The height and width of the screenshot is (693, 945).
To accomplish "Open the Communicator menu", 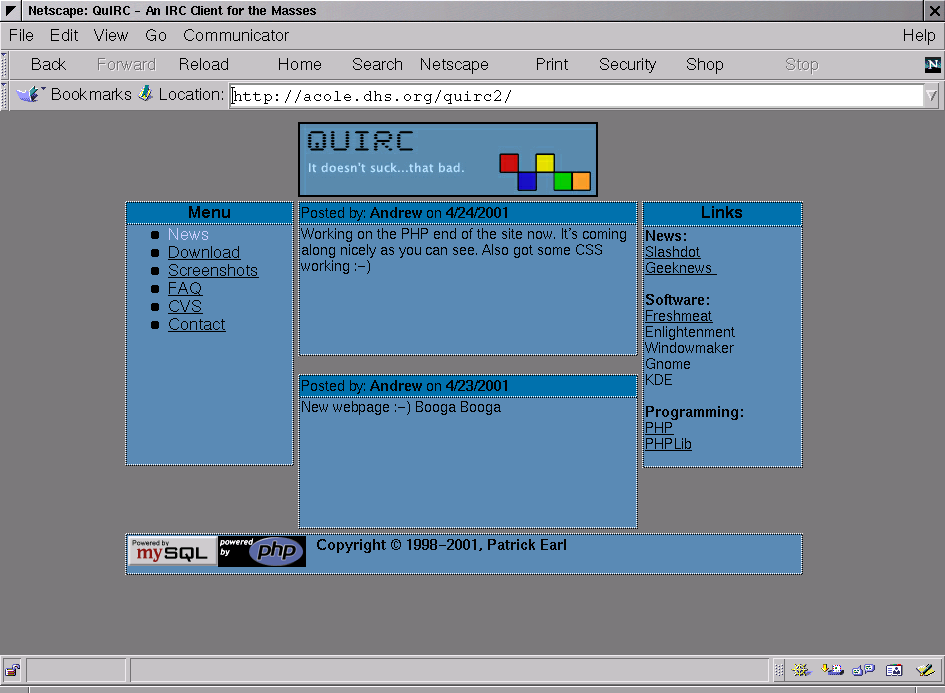I will [236, 35].
